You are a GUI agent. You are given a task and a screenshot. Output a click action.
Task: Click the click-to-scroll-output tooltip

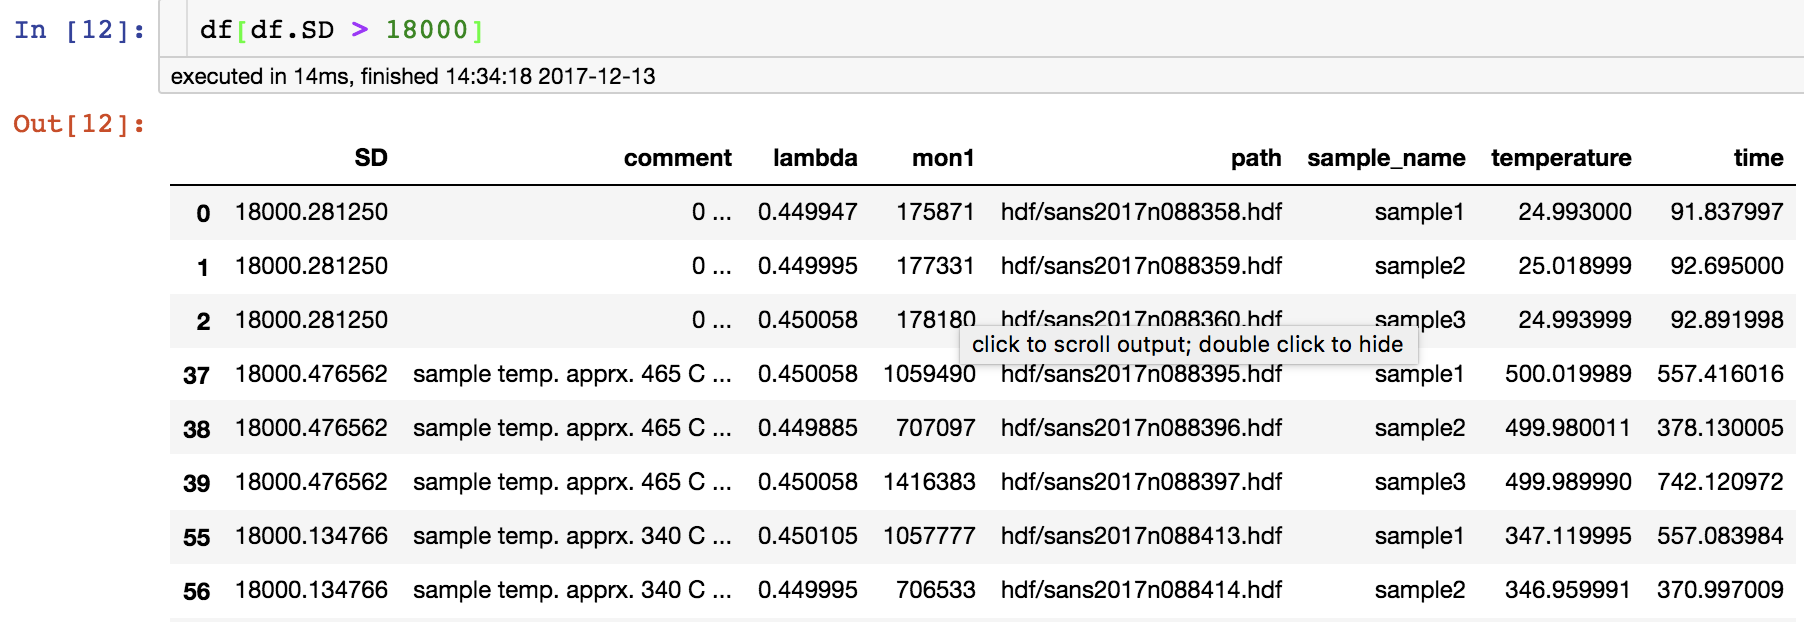click(1188, 344)
